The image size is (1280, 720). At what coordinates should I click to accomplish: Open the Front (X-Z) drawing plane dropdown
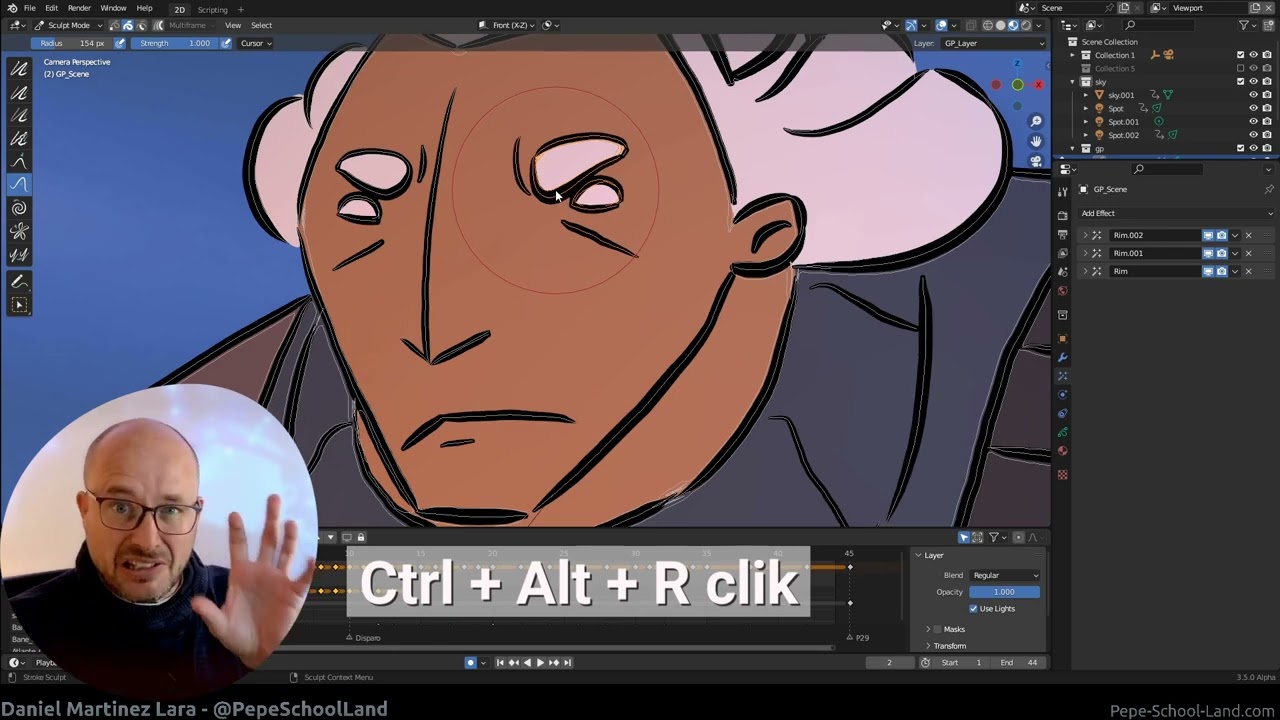tap(507, 25)
